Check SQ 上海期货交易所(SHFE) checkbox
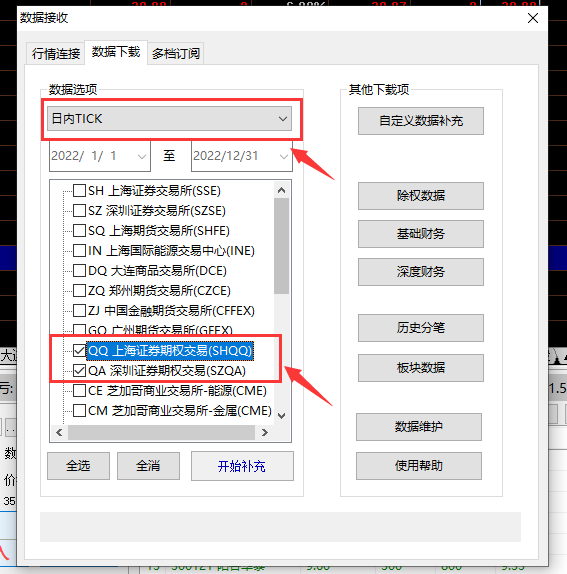The height and width of the screenshot is (574, 567). coord(79,231)
